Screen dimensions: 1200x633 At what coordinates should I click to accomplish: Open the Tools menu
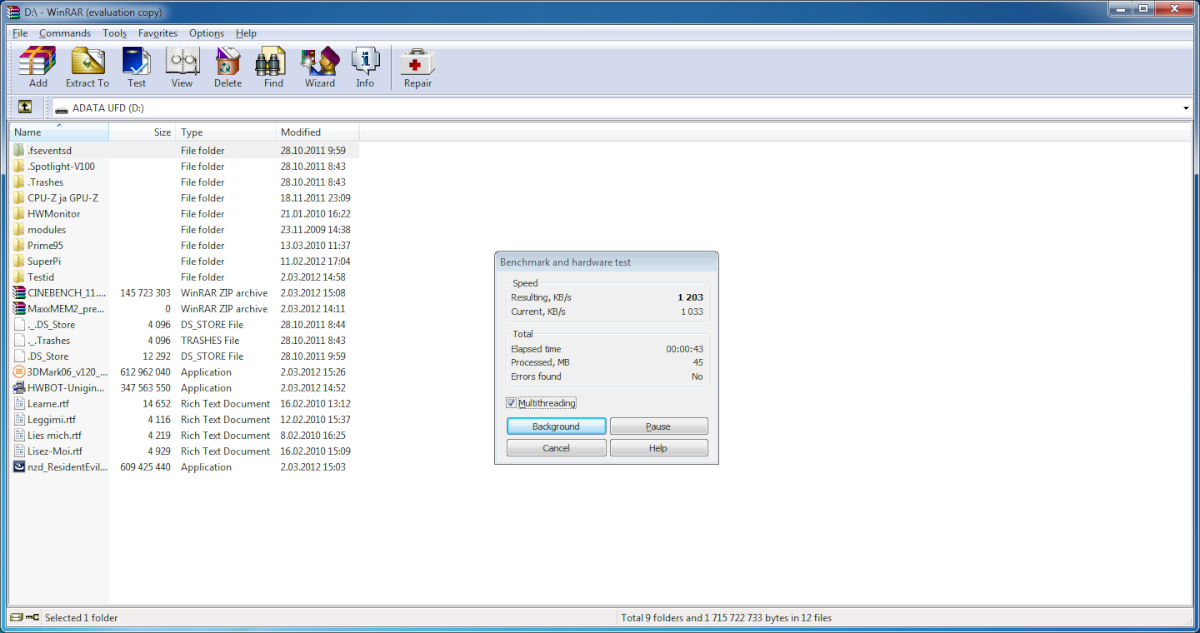pos(114,33)
